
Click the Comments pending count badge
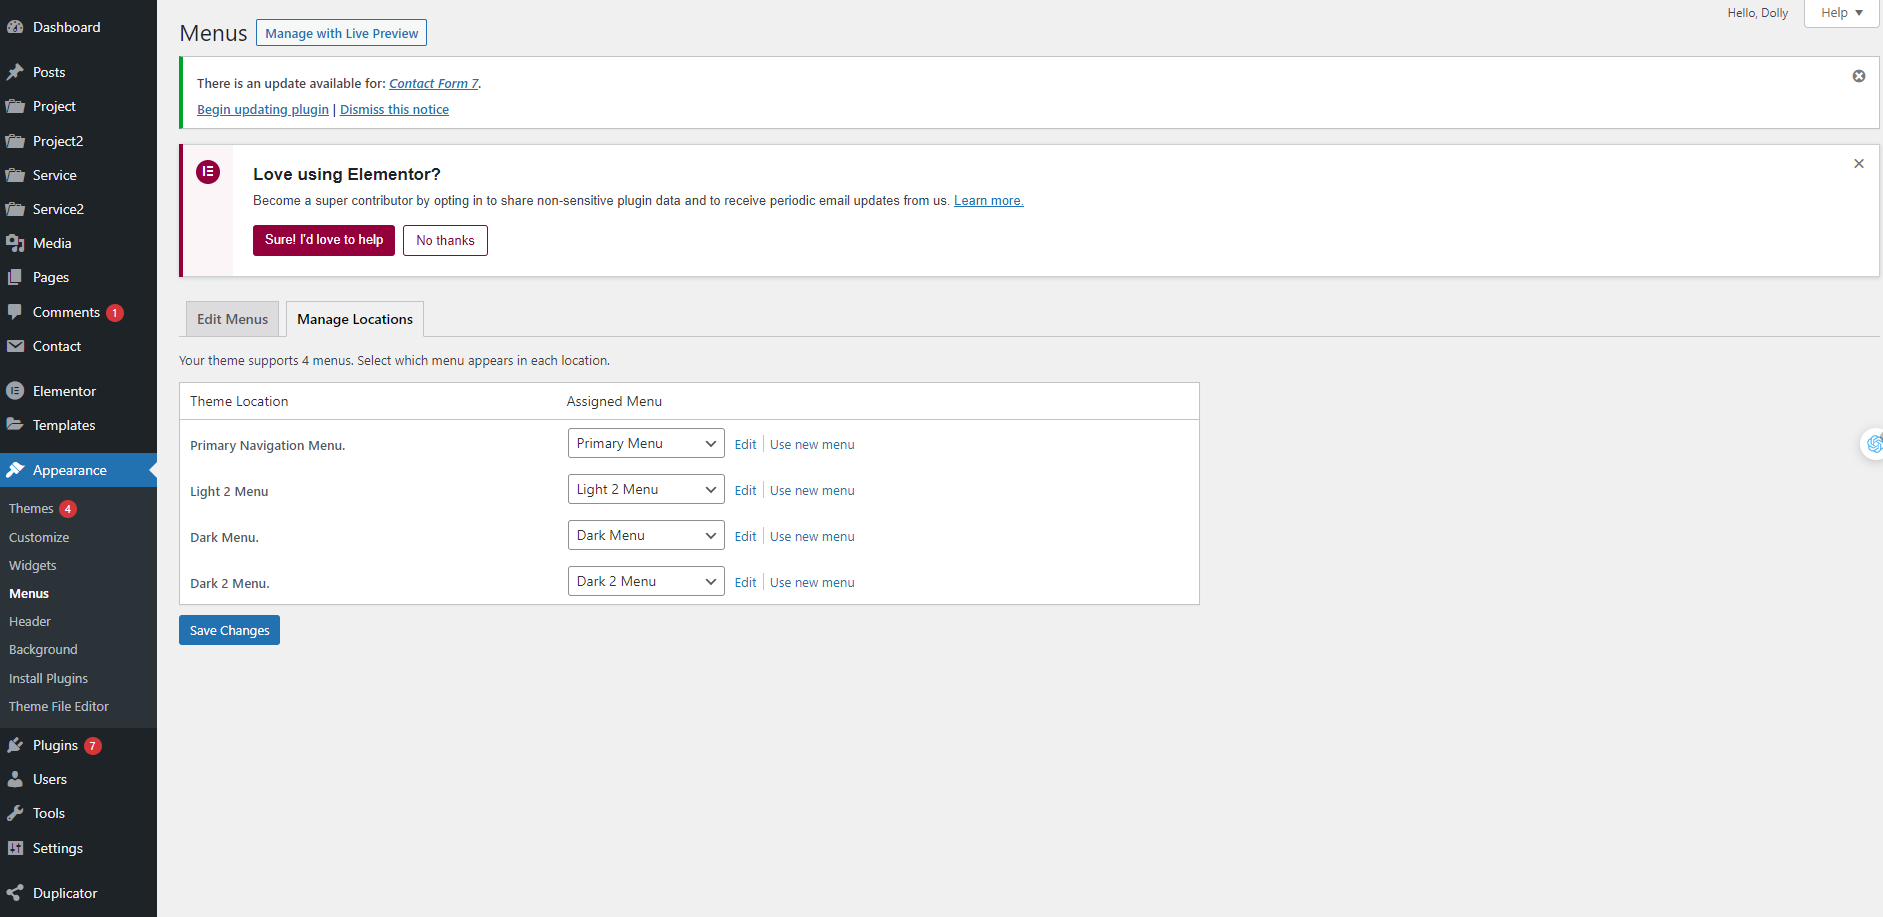(x=115, y=313)
